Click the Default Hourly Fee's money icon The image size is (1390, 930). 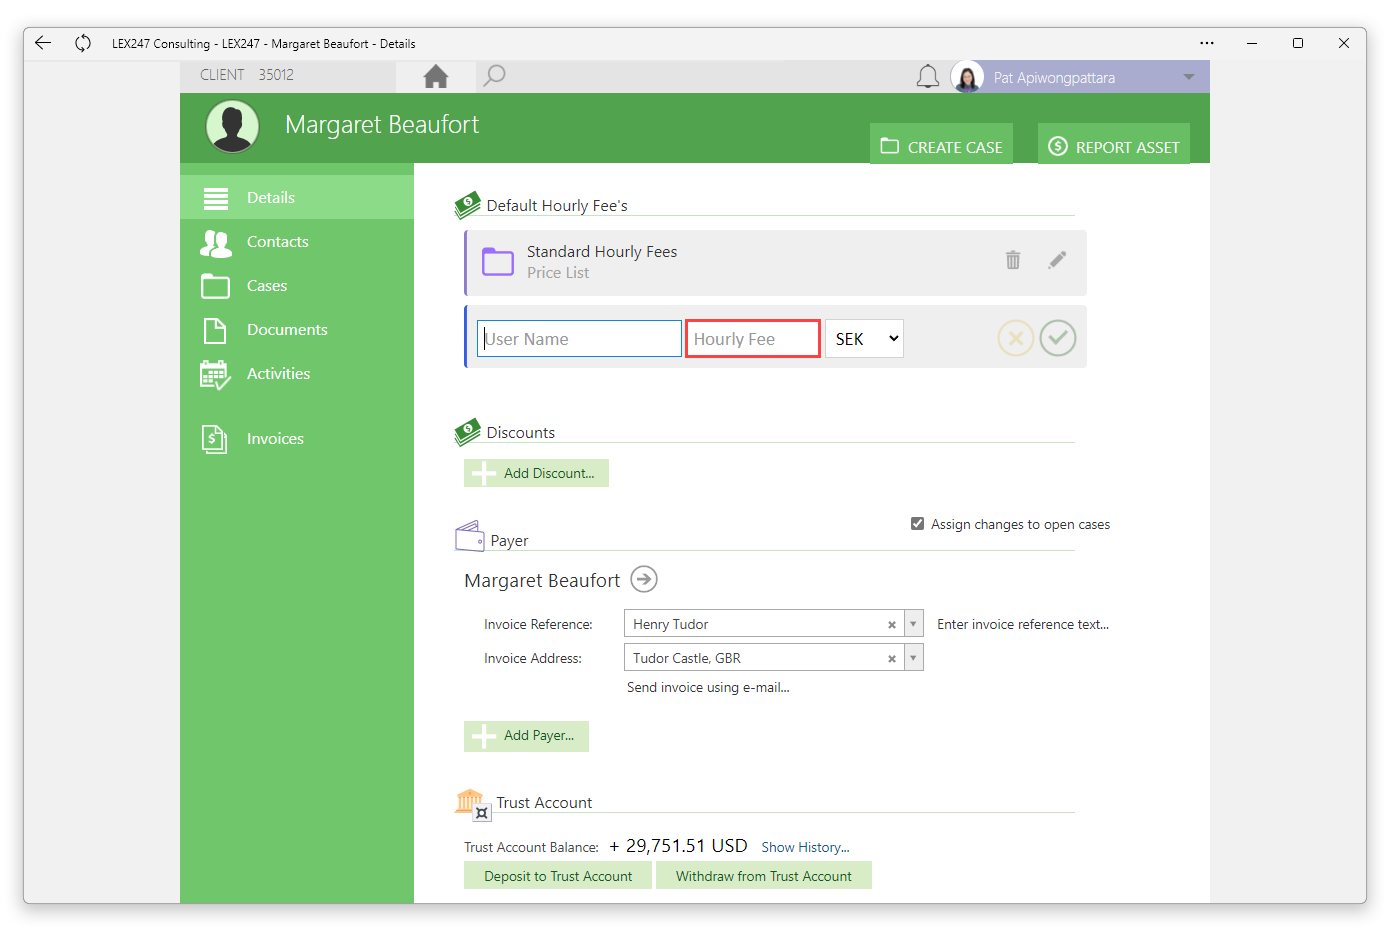click(x=467, y=205)
